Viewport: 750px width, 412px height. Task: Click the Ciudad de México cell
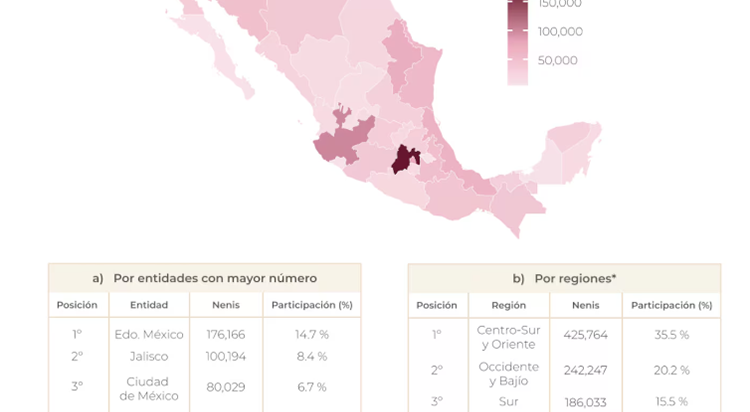pos(148,388)
